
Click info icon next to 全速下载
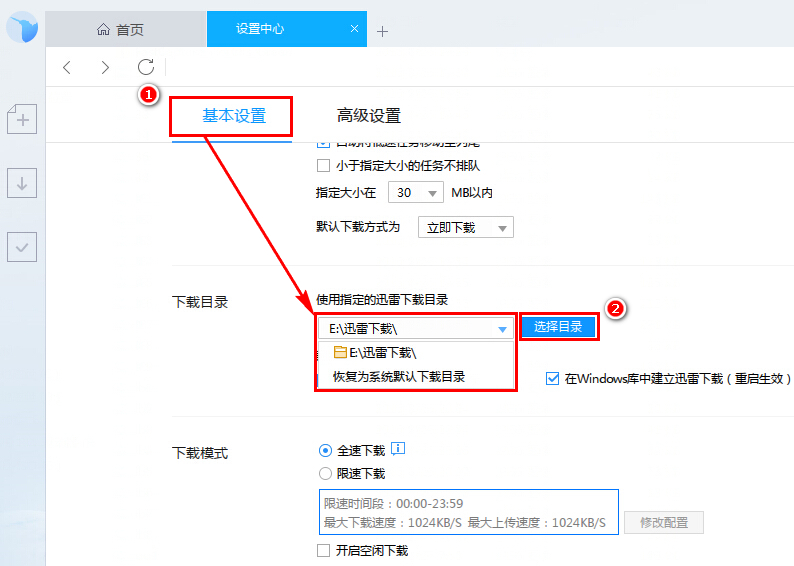pyautogui.click(x=398, y=449)
